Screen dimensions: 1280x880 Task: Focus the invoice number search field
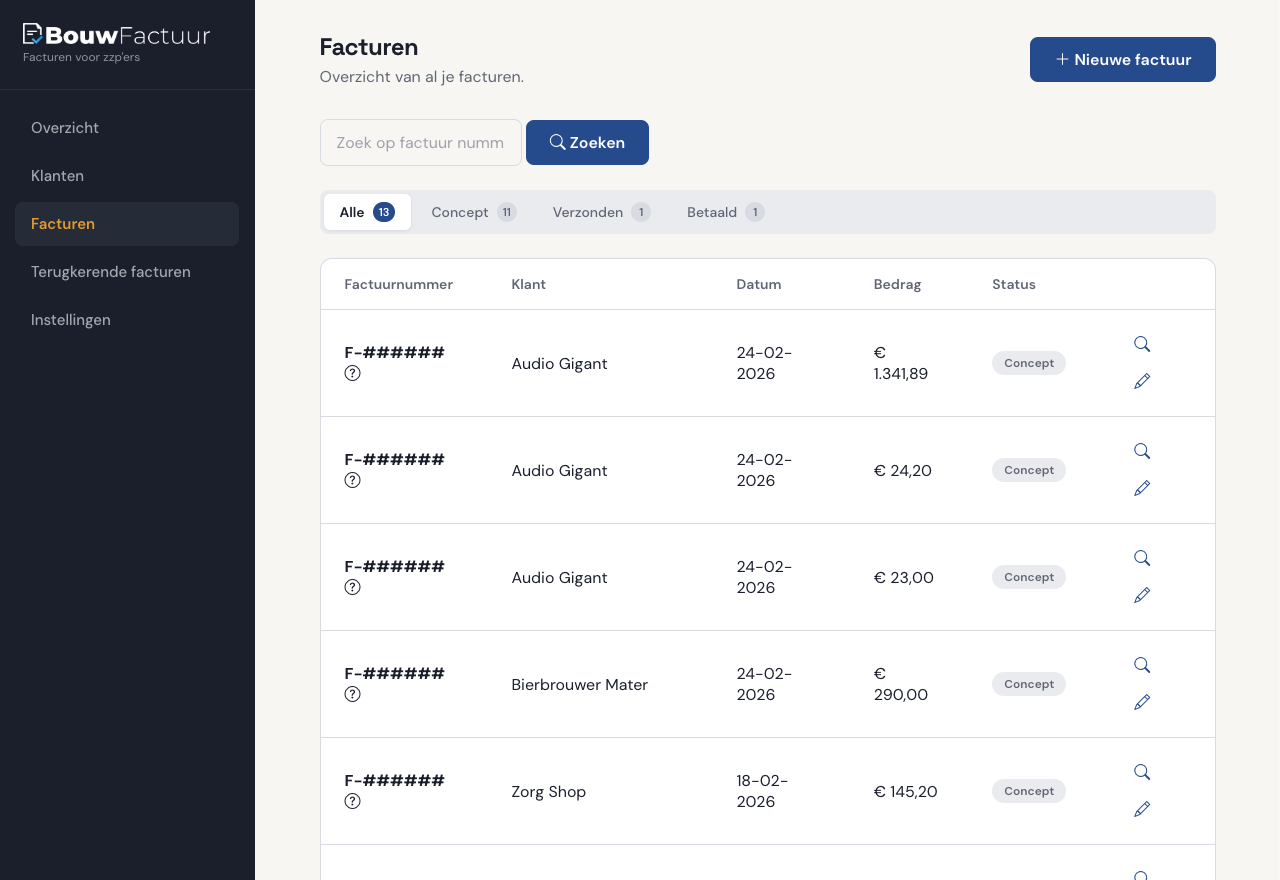(420, 143)
